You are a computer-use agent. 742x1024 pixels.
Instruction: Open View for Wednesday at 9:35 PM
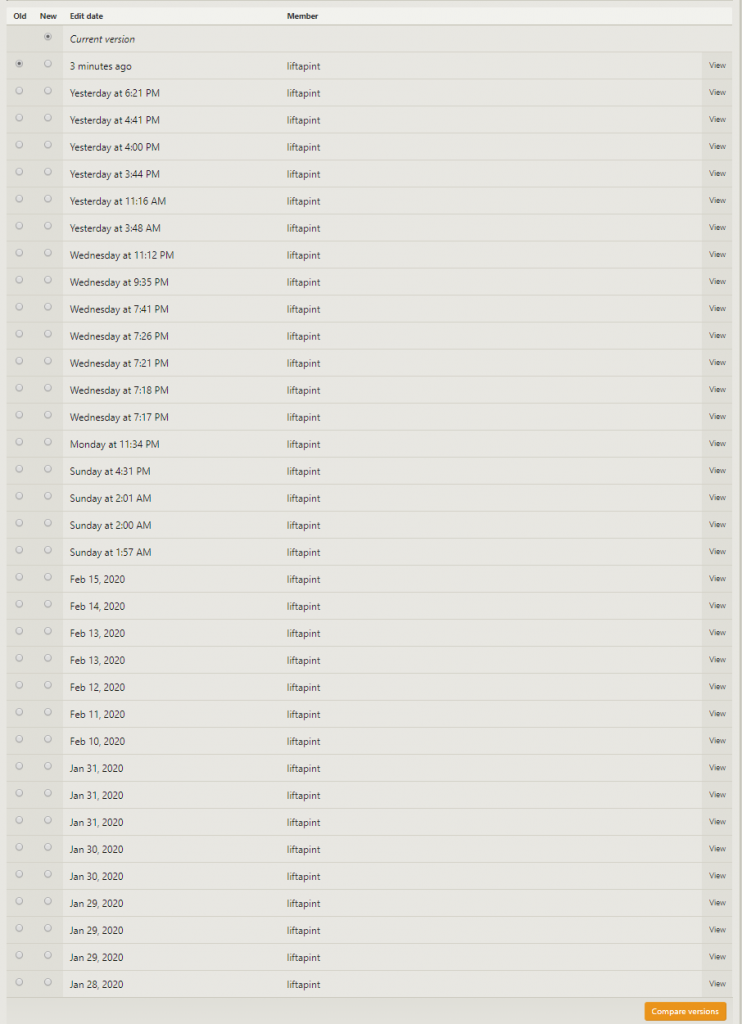(x=717, y=281)
